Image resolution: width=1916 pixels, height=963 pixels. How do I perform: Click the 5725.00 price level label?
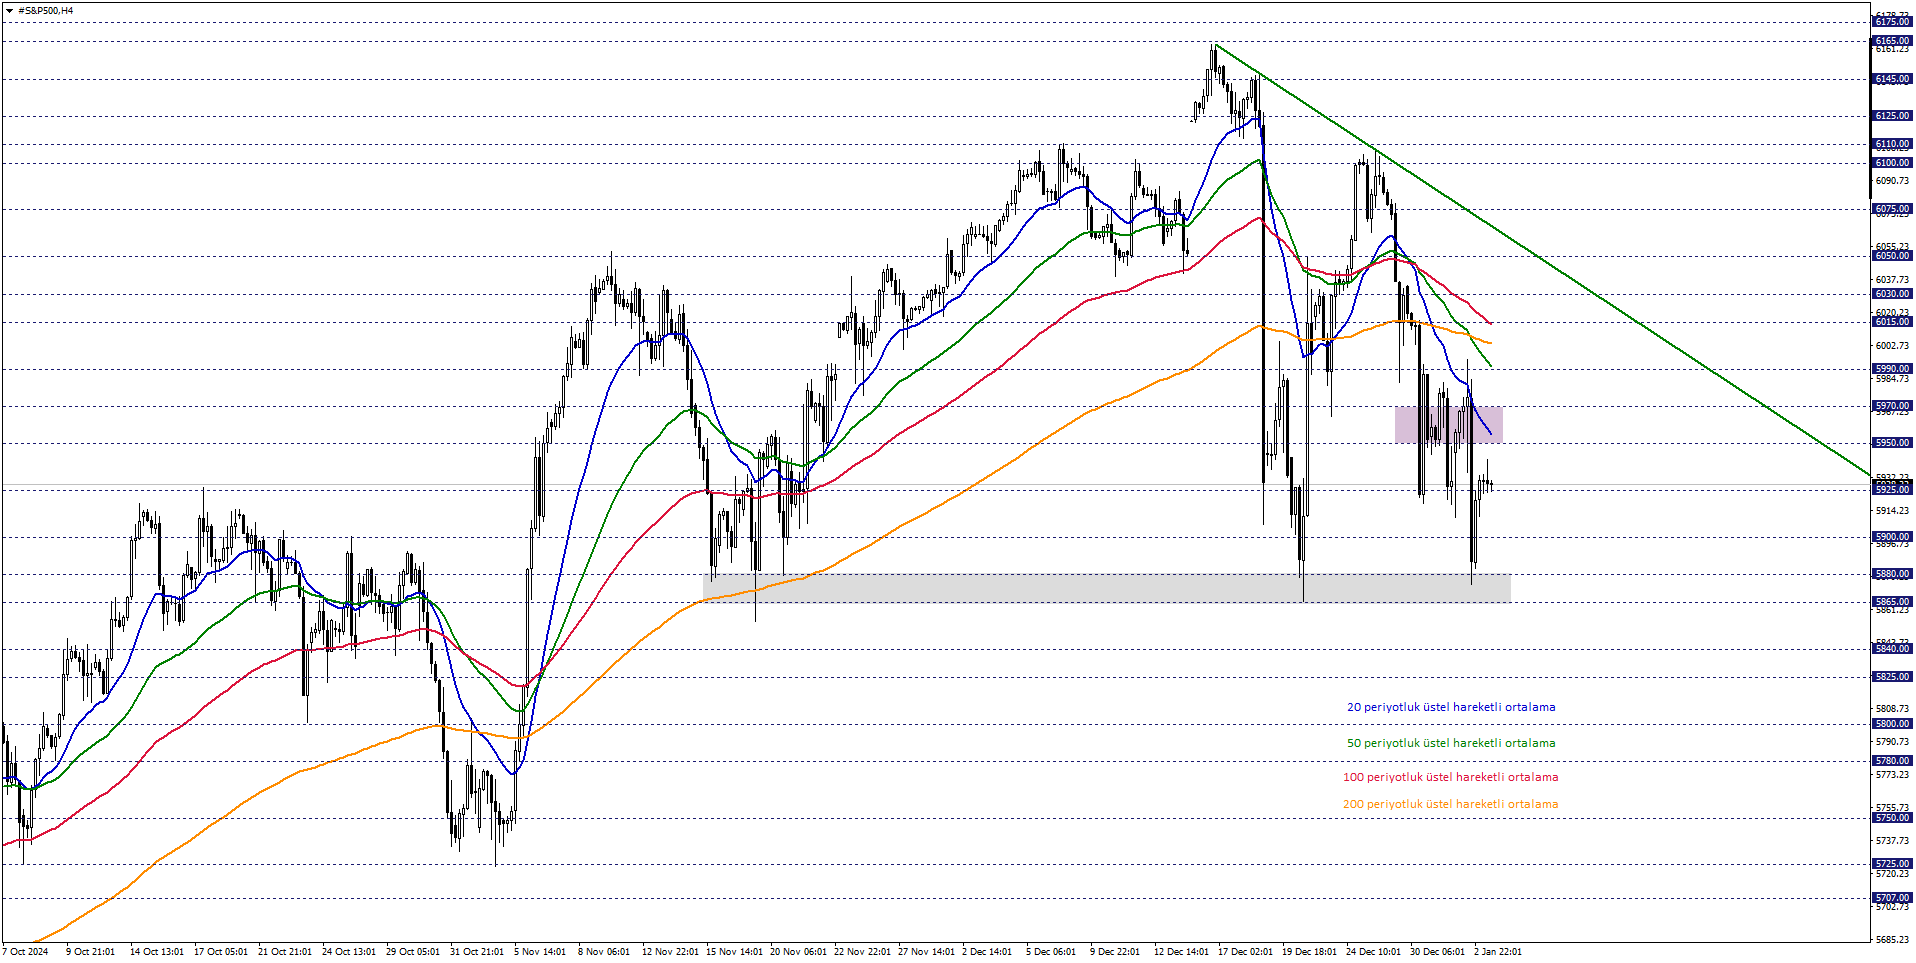1892,864
